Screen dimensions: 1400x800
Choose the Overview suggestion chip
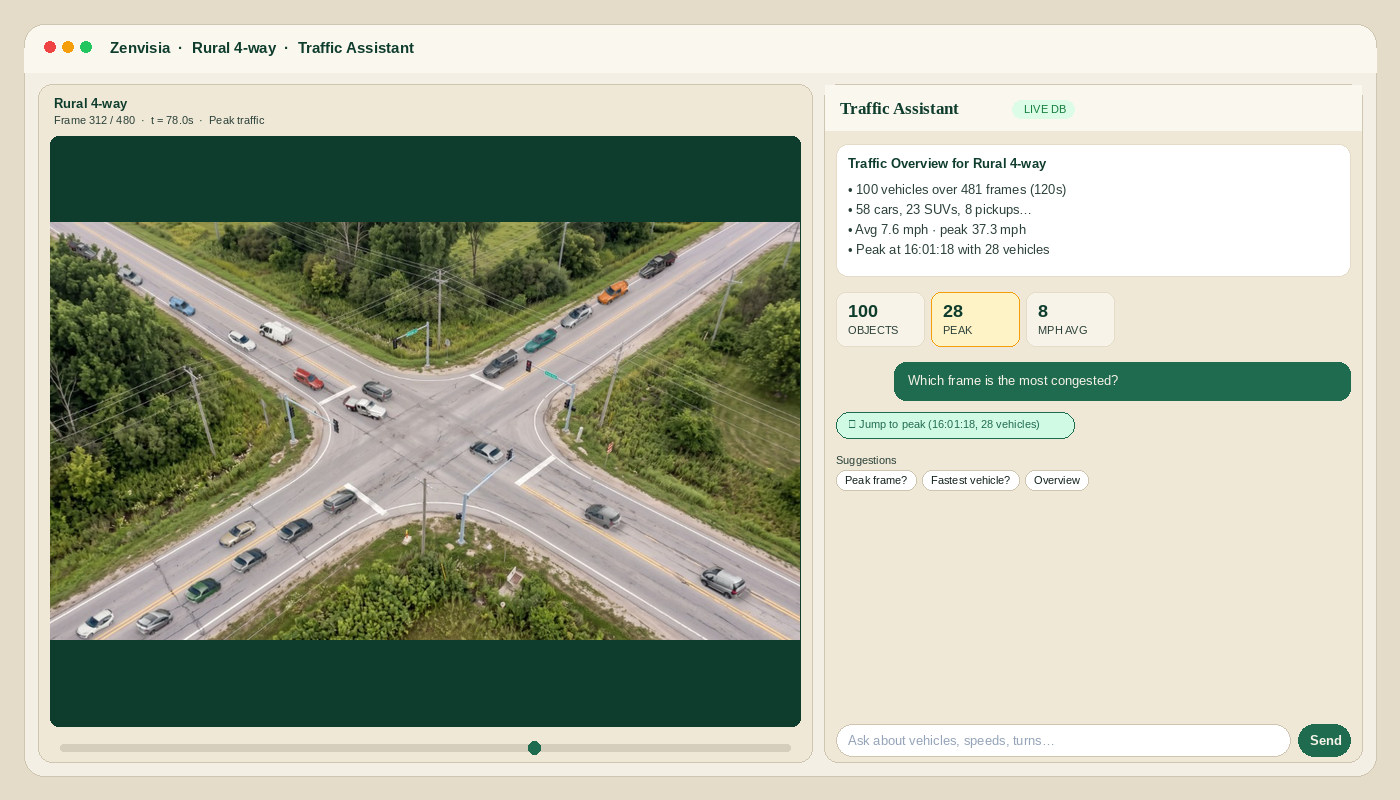click(x=1057, y=481)
